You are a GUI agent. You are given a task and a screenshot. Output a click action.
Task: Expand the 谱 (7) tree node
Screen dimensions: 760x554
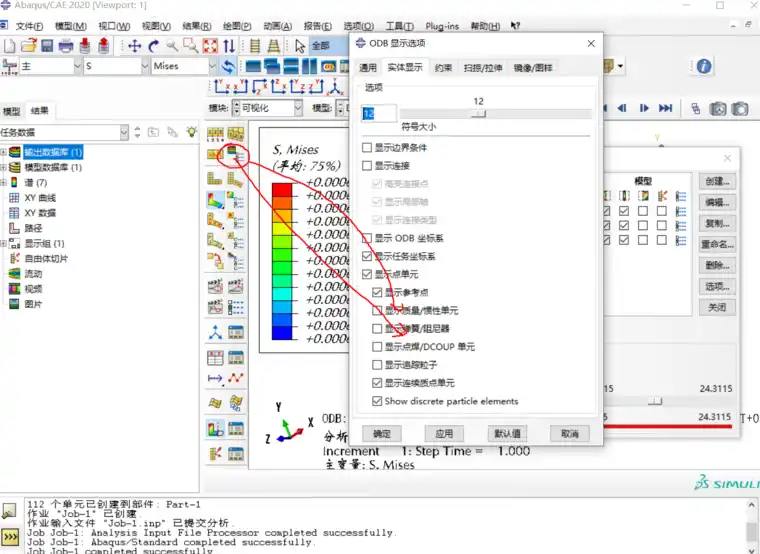tap(3, 183)
